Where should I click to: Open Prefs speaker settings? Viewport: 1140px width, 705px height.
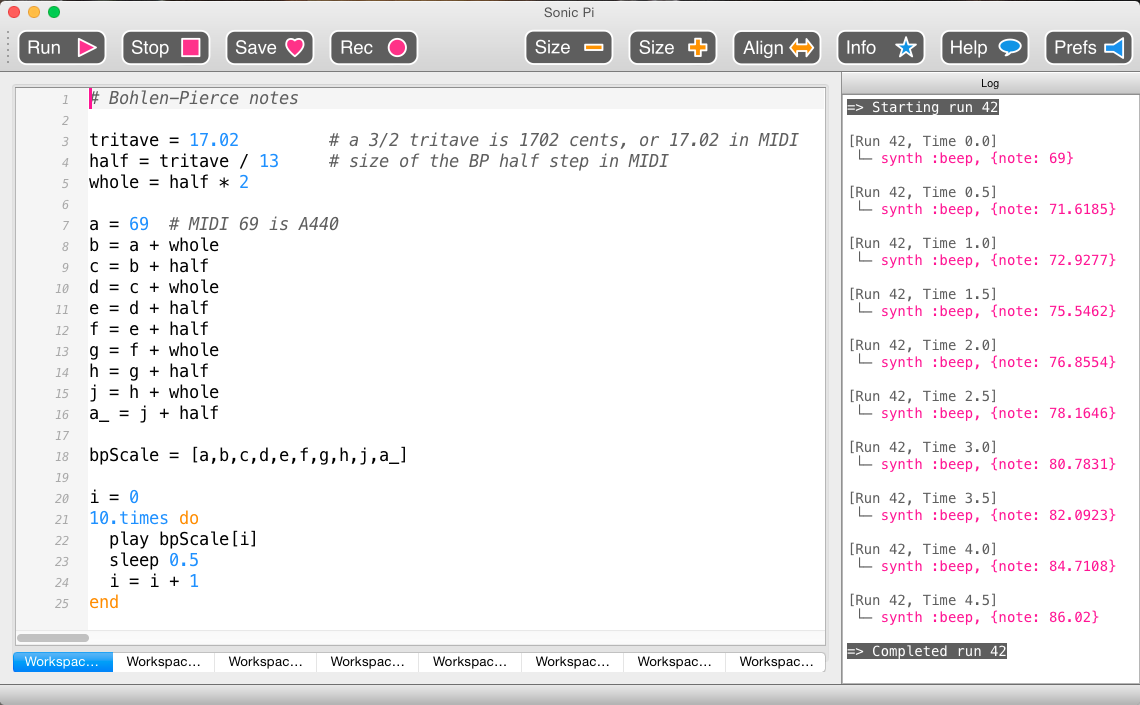click(x=1088, y=48)
